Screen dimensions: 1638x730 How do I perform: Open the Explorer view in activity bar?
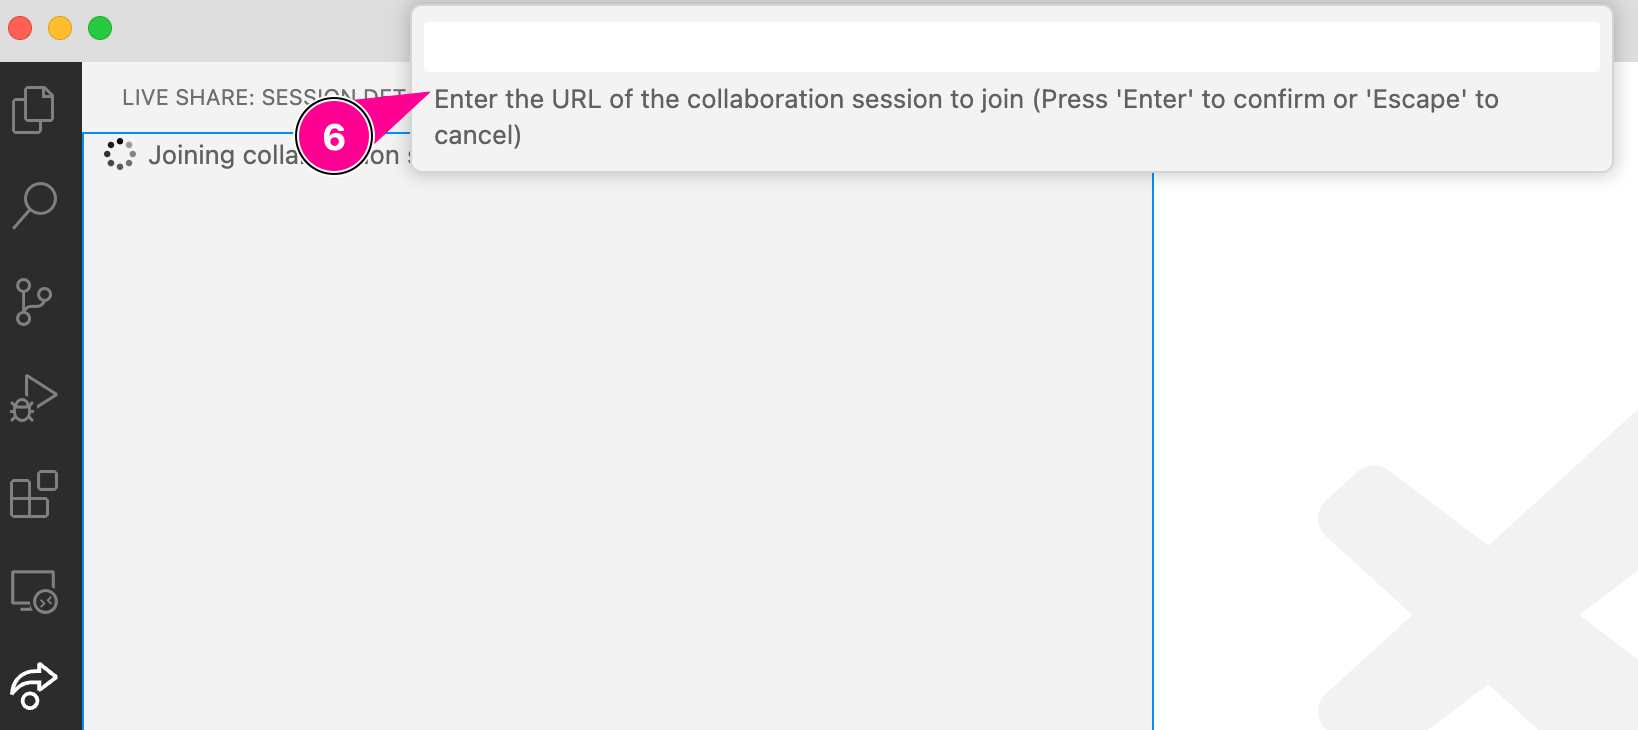point(33,109)
